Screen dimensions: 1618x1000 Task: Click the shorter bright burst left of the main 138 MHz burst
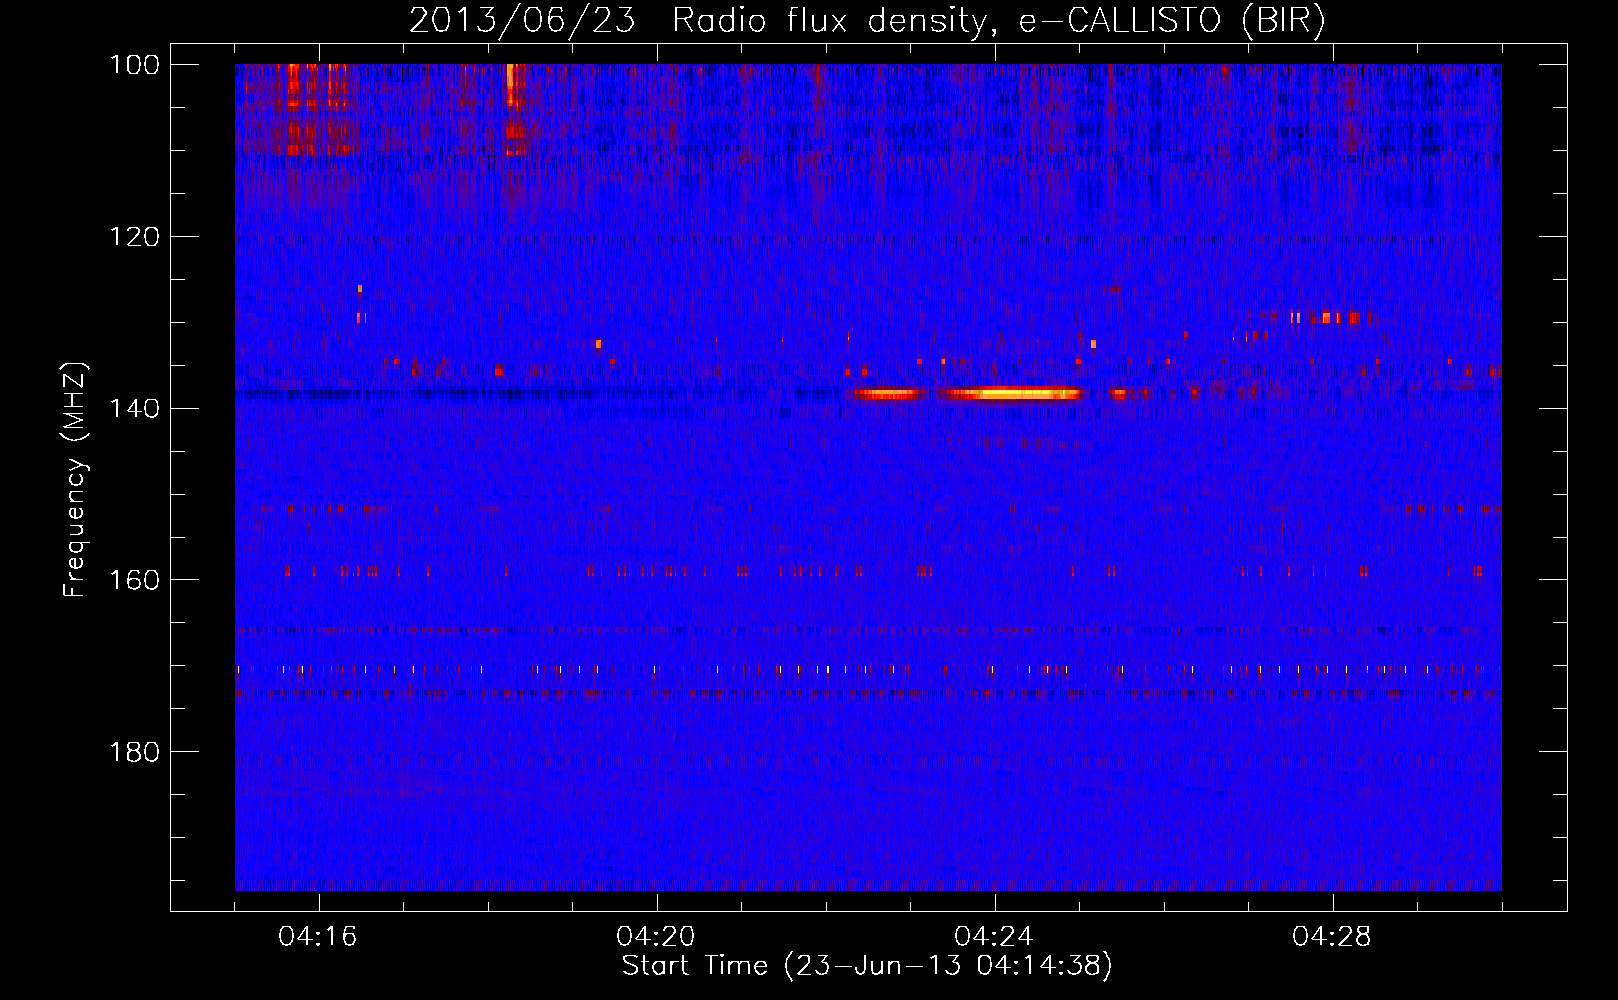(885, 394)
